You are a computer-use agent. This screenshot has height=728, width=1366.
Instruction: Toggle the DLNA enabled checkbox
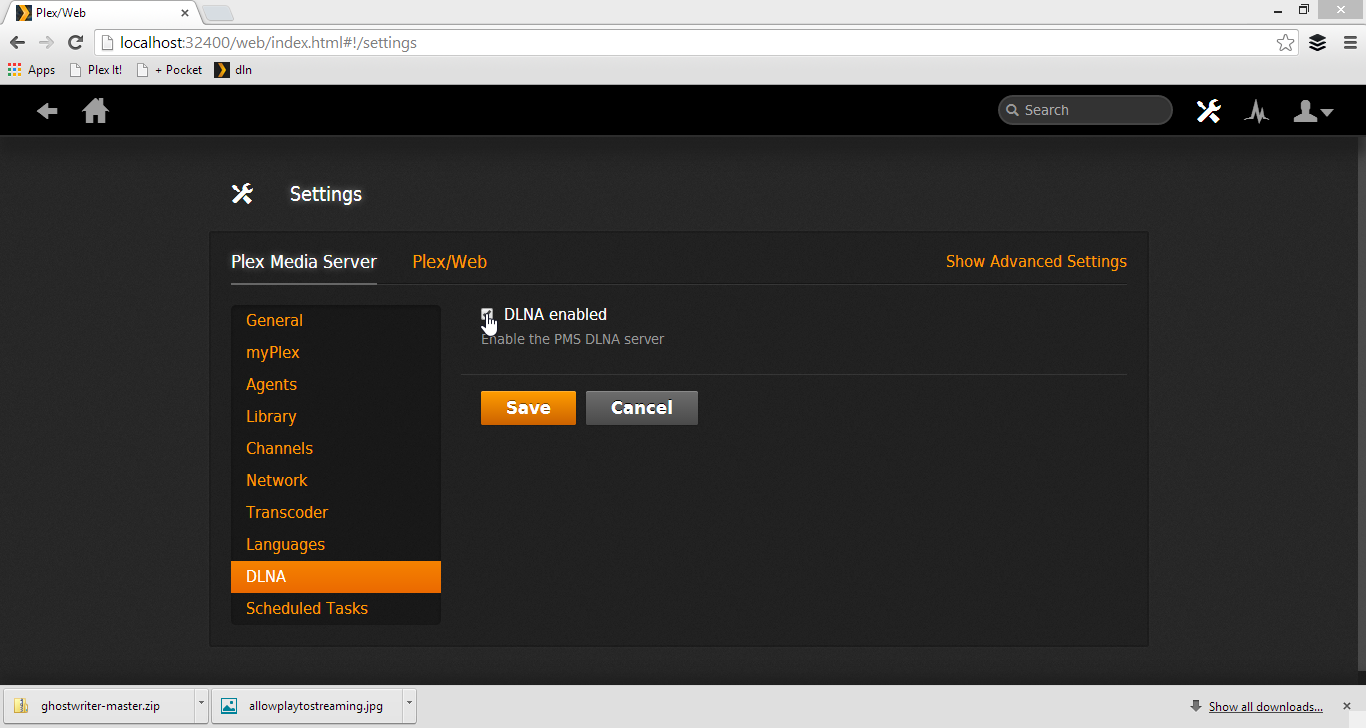[x=487, y=315]
